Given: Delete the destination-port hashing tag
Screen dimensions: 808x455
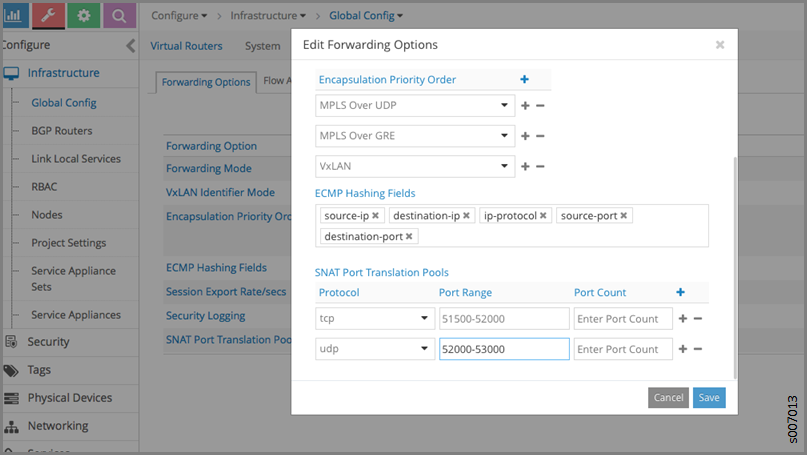Looking at the screenshot, I should click(410, 236).
